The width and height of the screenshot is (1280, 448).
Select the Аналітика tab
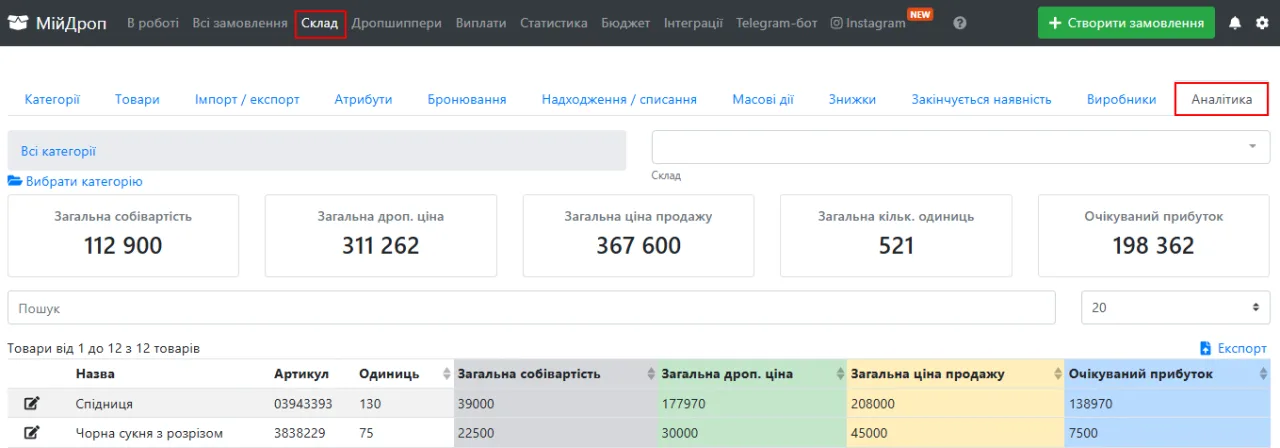(1221, 99)
